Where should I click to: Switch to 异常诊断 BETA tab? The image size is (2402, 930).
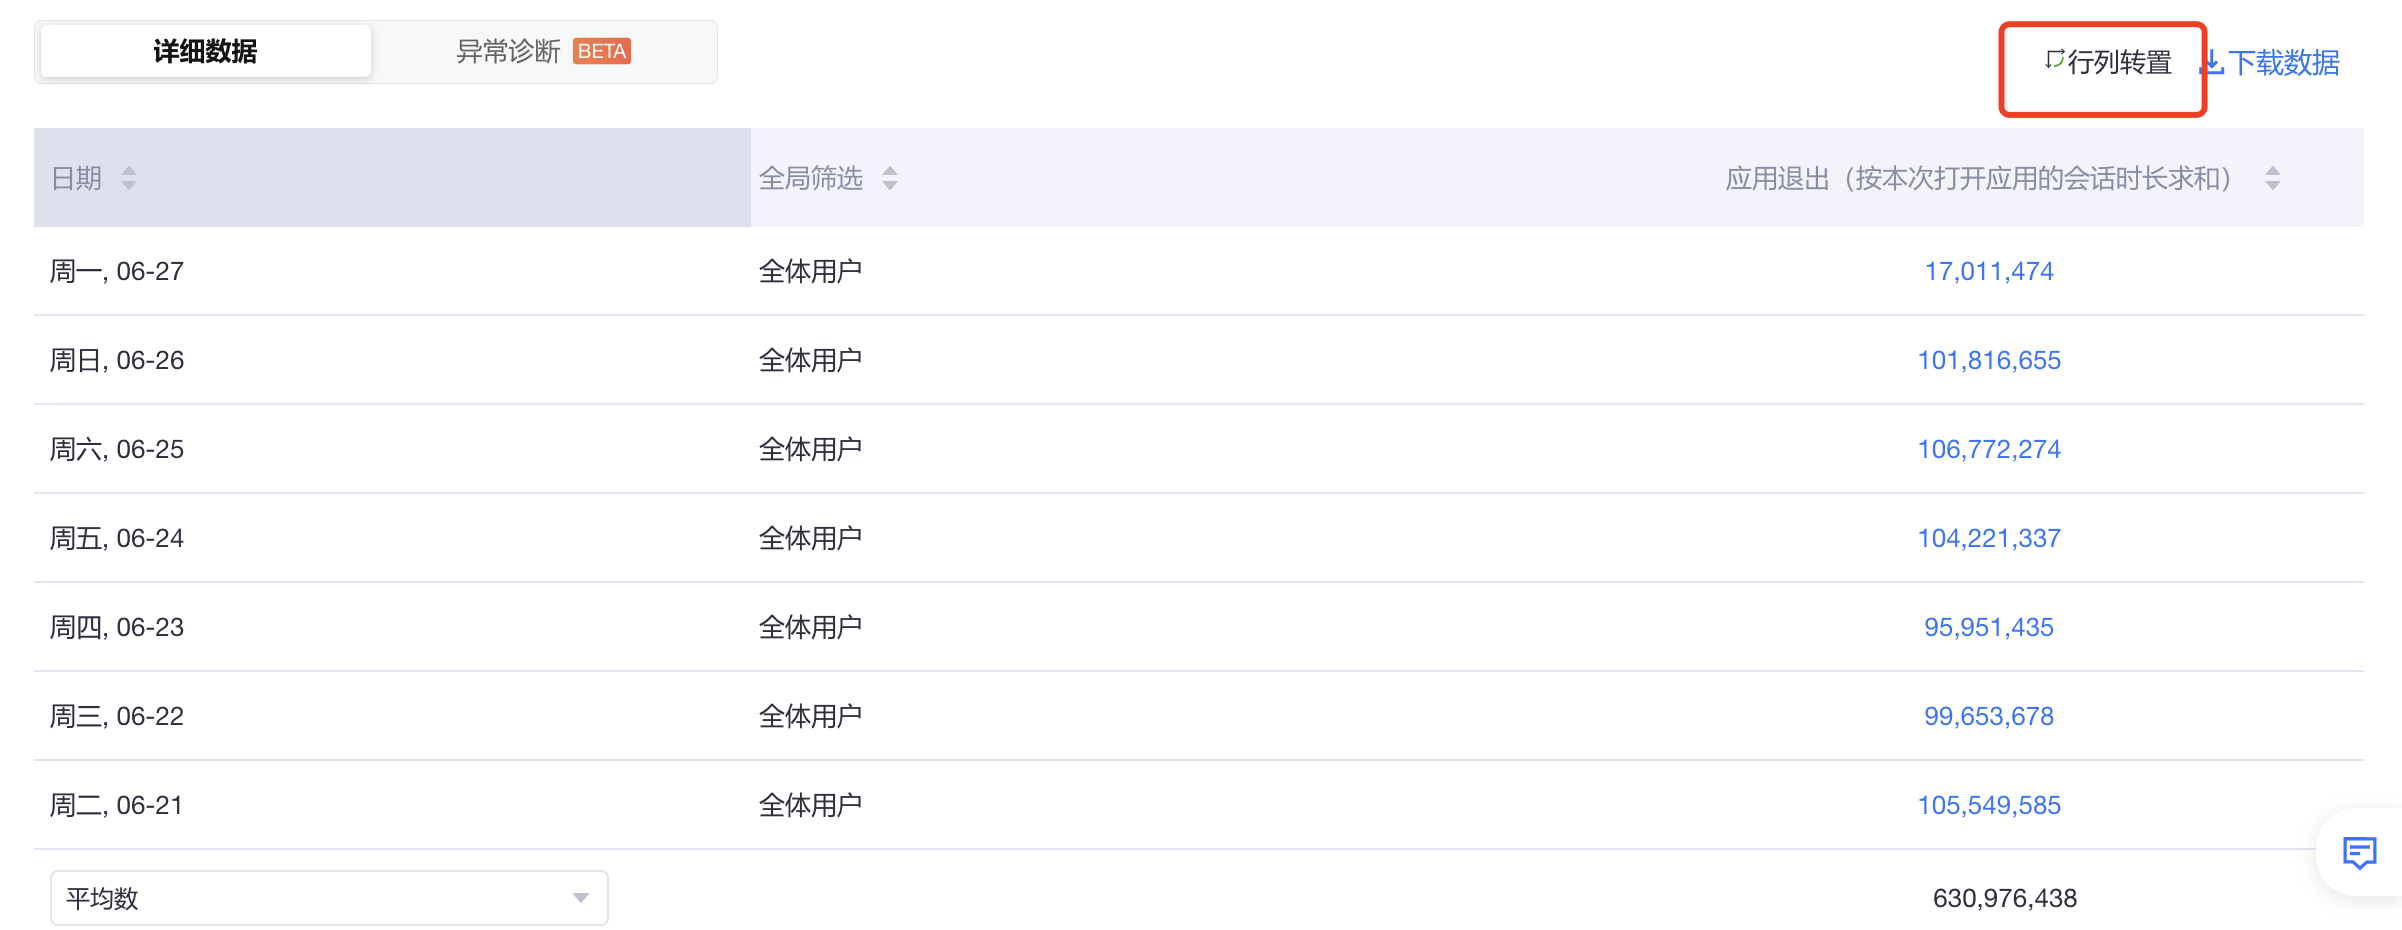point(543,51)
